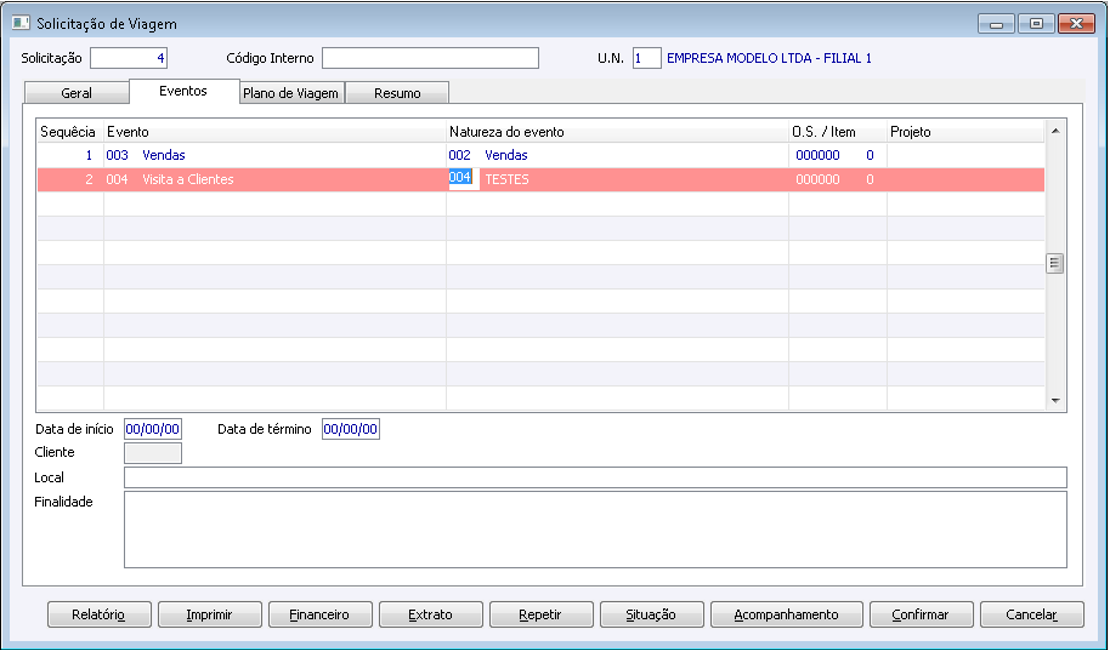The height and width of the screenshot is (650, 1108).
Task: Click the Repetir button
Action: (541, 615)
